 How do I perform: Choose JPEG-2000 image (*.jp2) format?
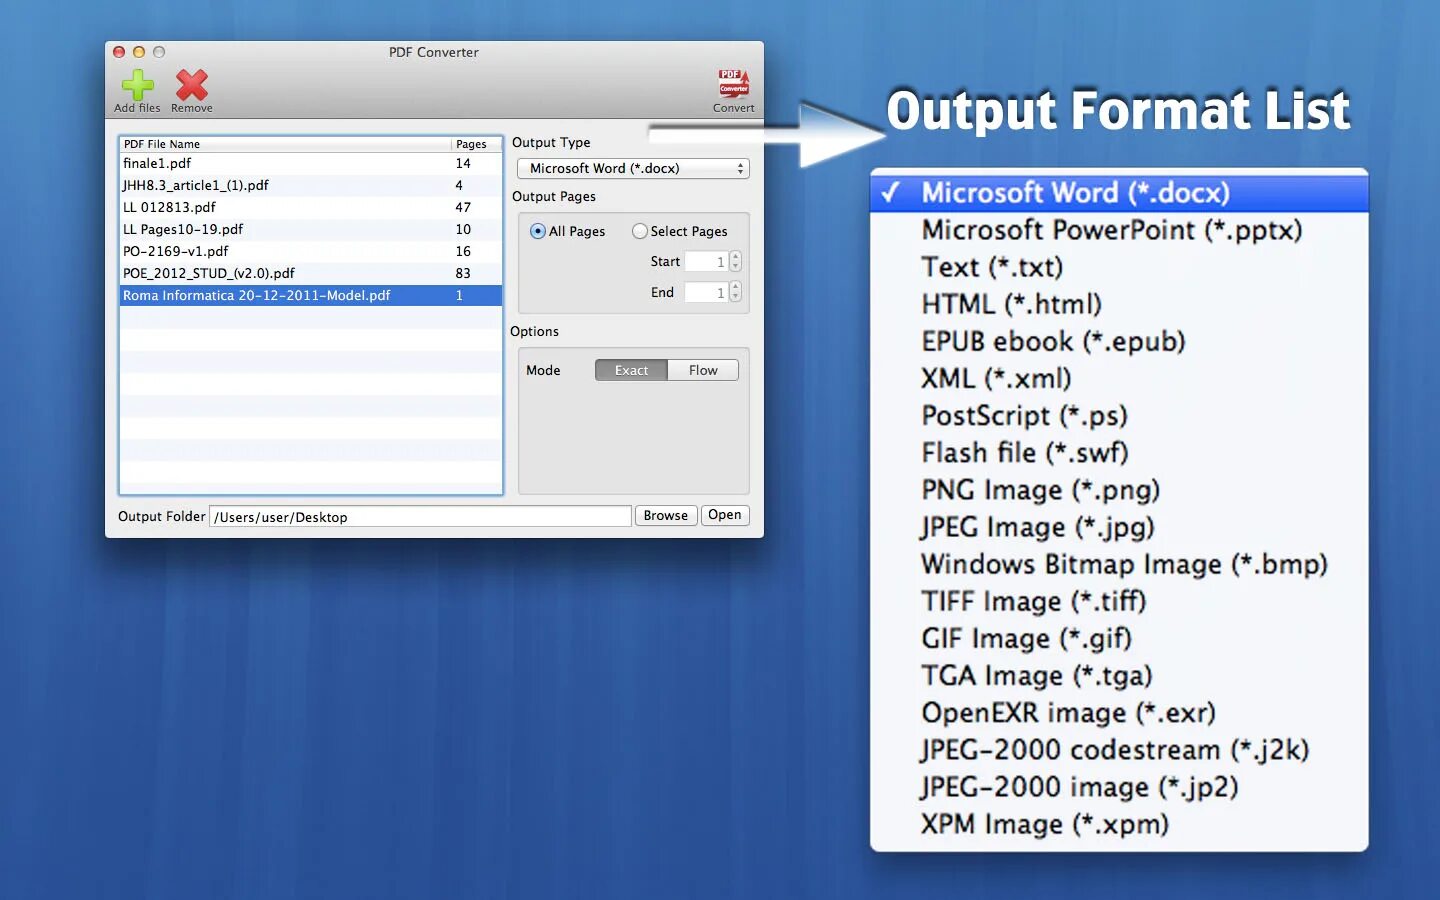click(1119, 787)
